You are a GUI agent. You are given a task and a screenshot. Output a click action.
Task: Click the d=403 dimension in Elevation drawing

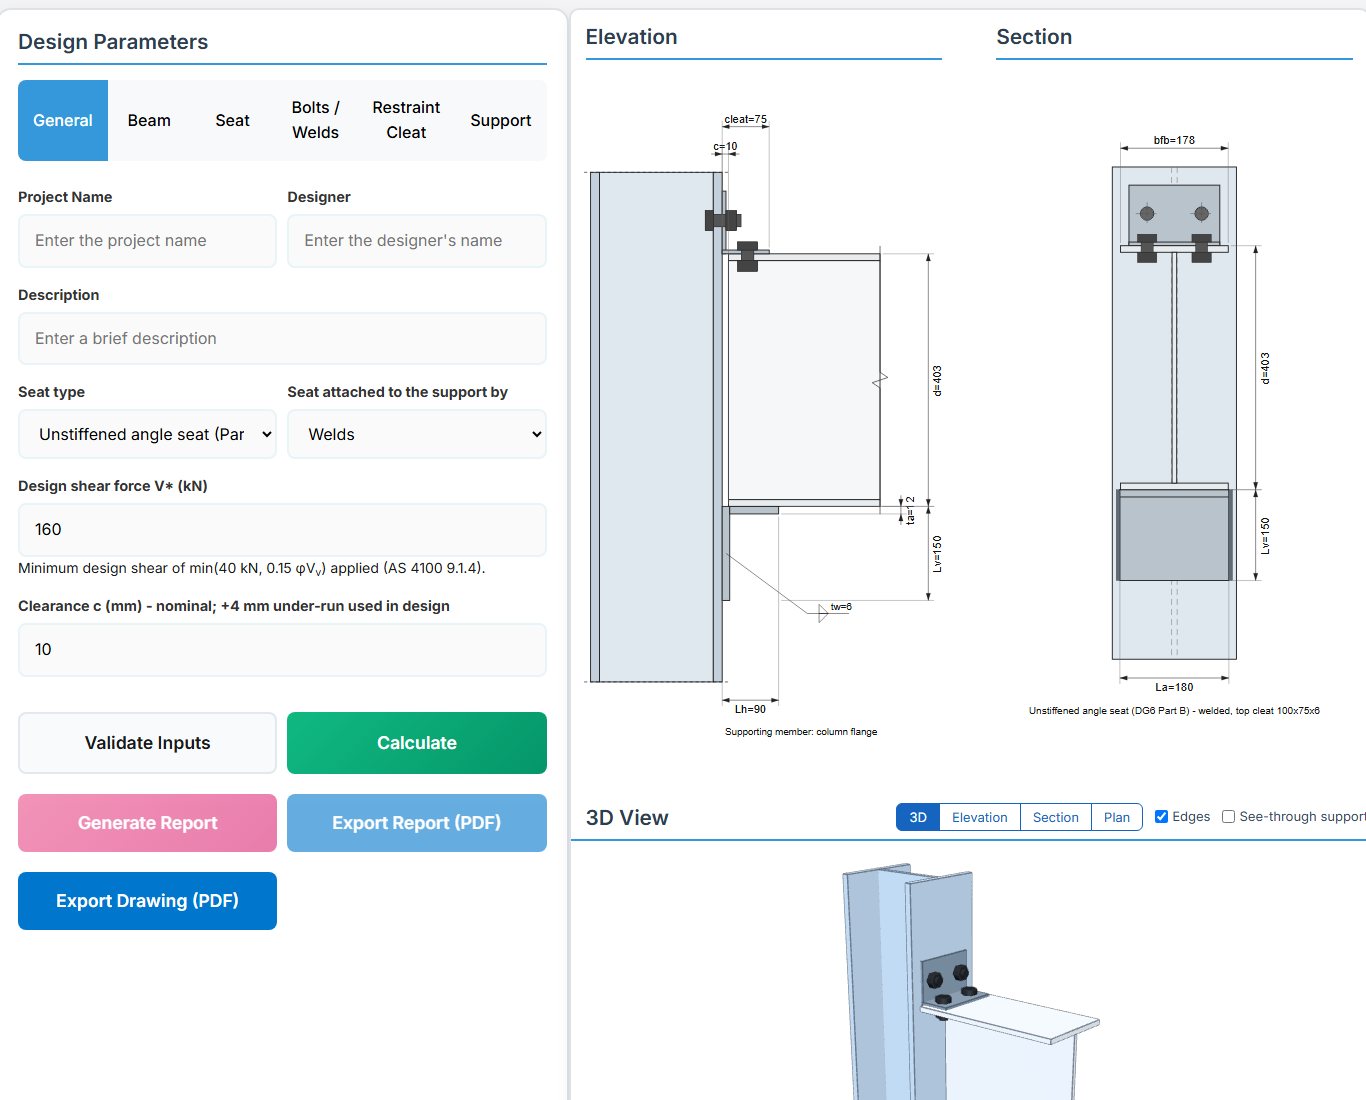pos(937,380)
